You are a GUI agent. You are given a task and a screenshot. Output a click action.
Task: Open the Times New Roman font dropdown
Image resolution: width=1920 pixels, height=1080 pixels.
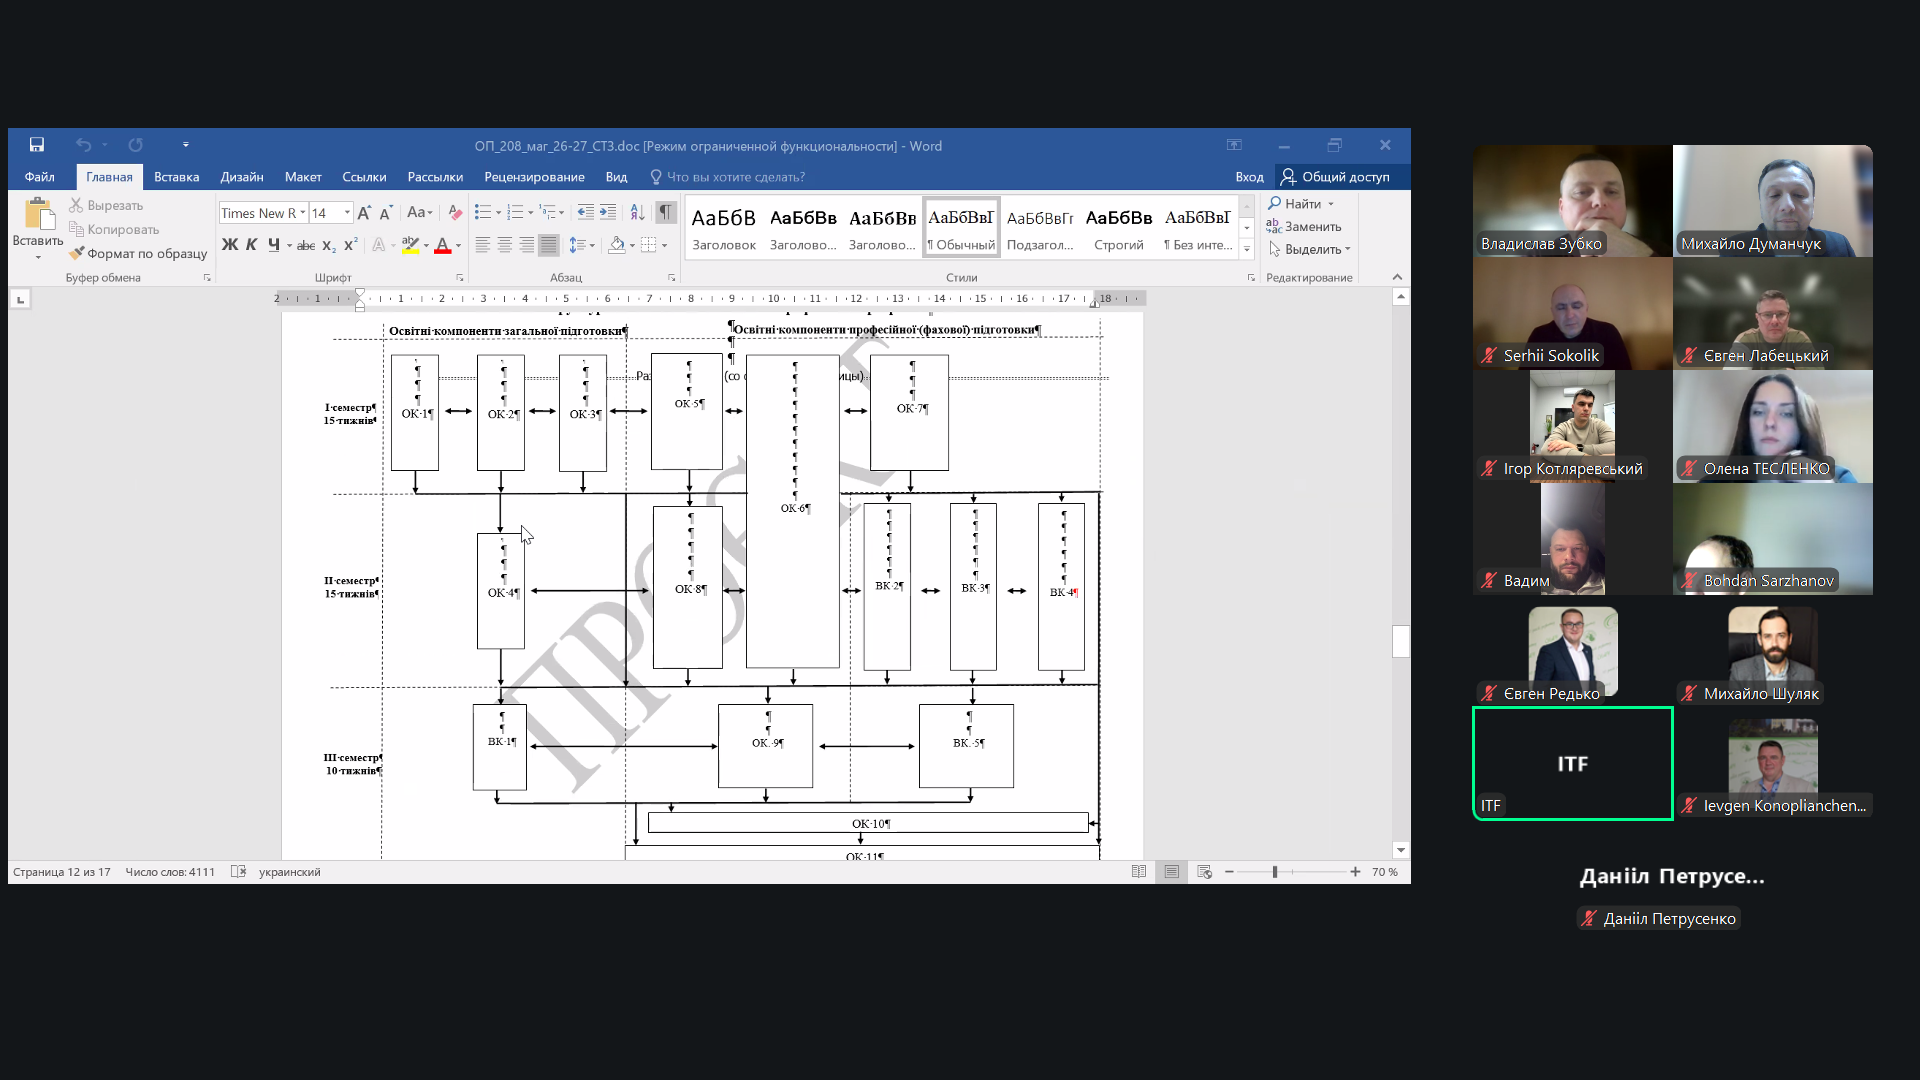coord(303,213)
